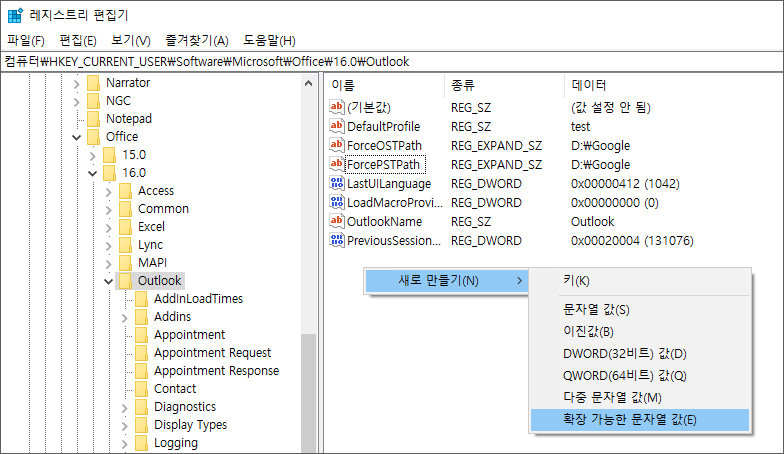Expand the NGC key

pos(76,102)
